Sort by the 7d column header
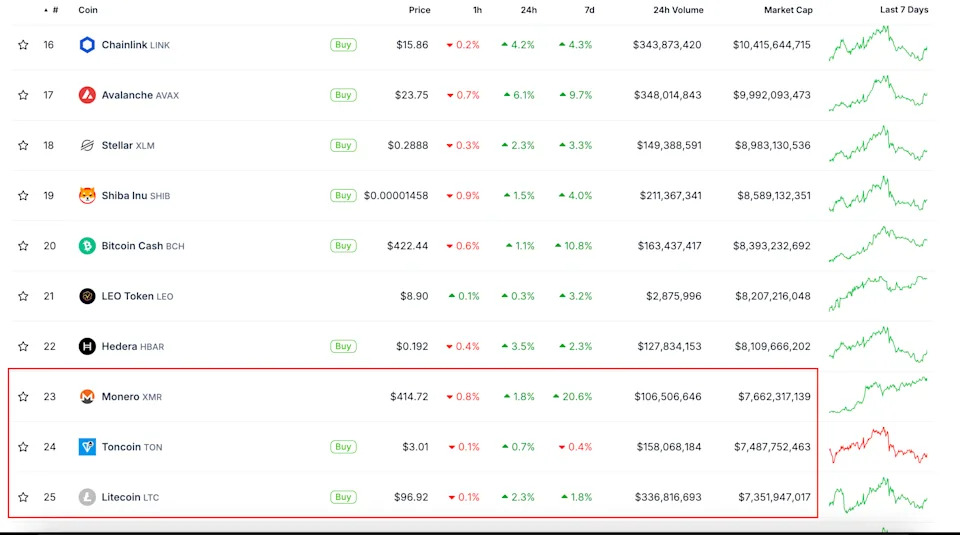This screenshot has width=960, height=535. coord(589,10)
